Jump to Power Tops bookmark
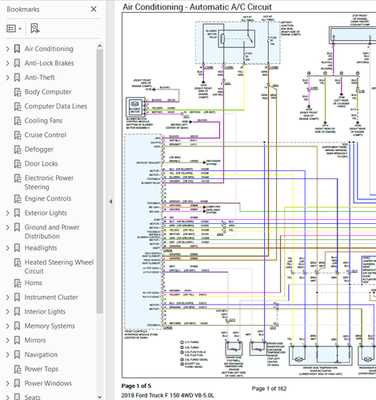The width and height of the screenshot is (376, 400). point(41,369)
